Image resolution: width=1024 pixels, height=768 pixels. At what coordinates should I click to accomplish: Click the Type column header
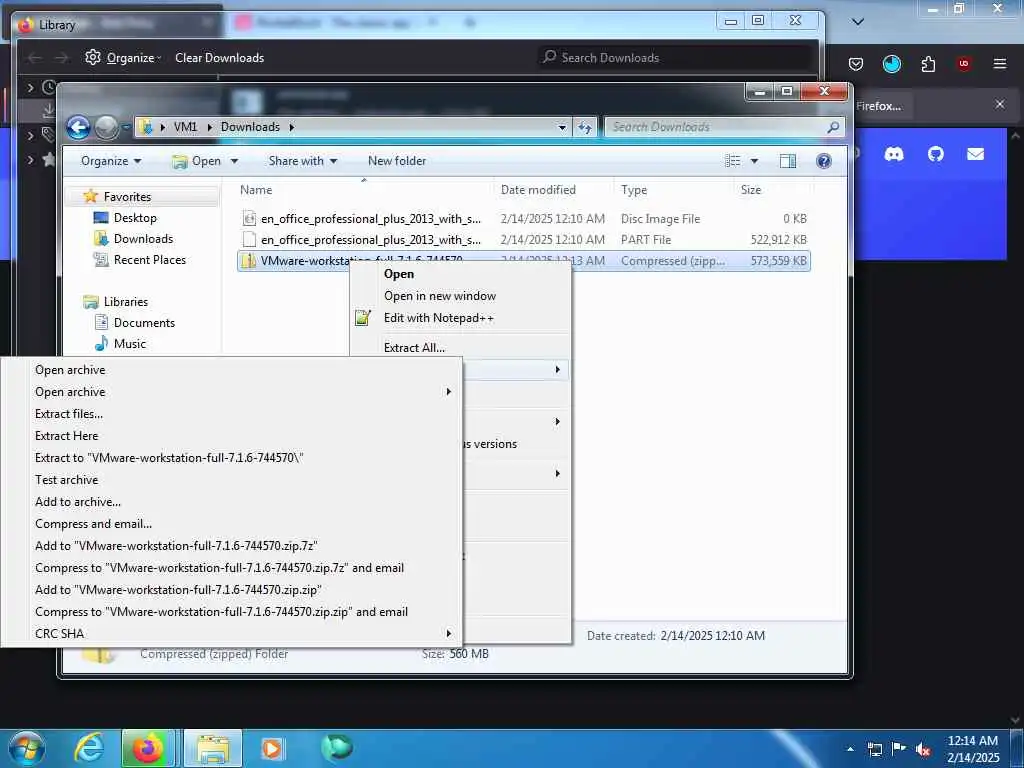(x=633, y=190)
